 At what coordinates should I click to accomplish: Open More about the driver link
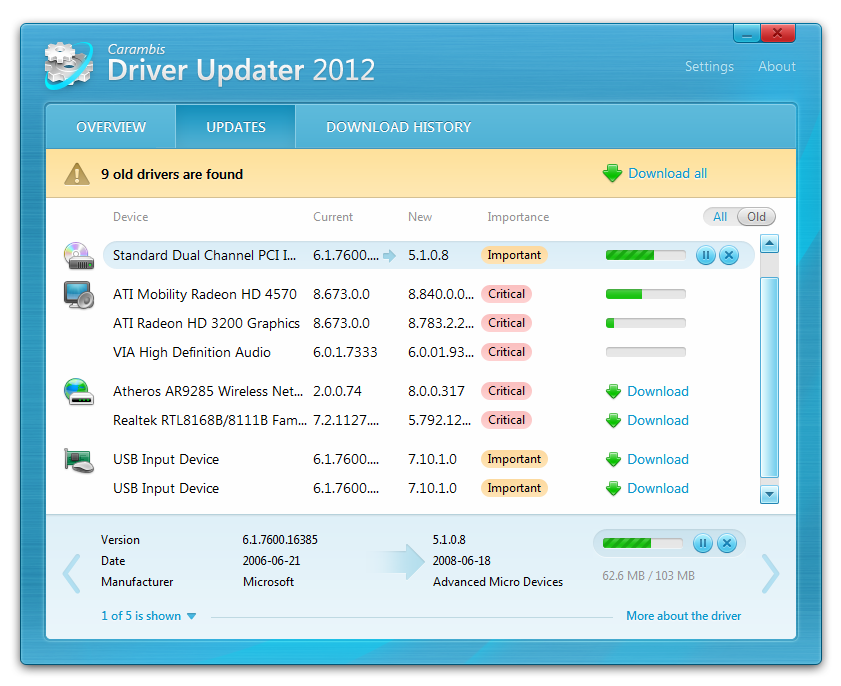point(683,616)
